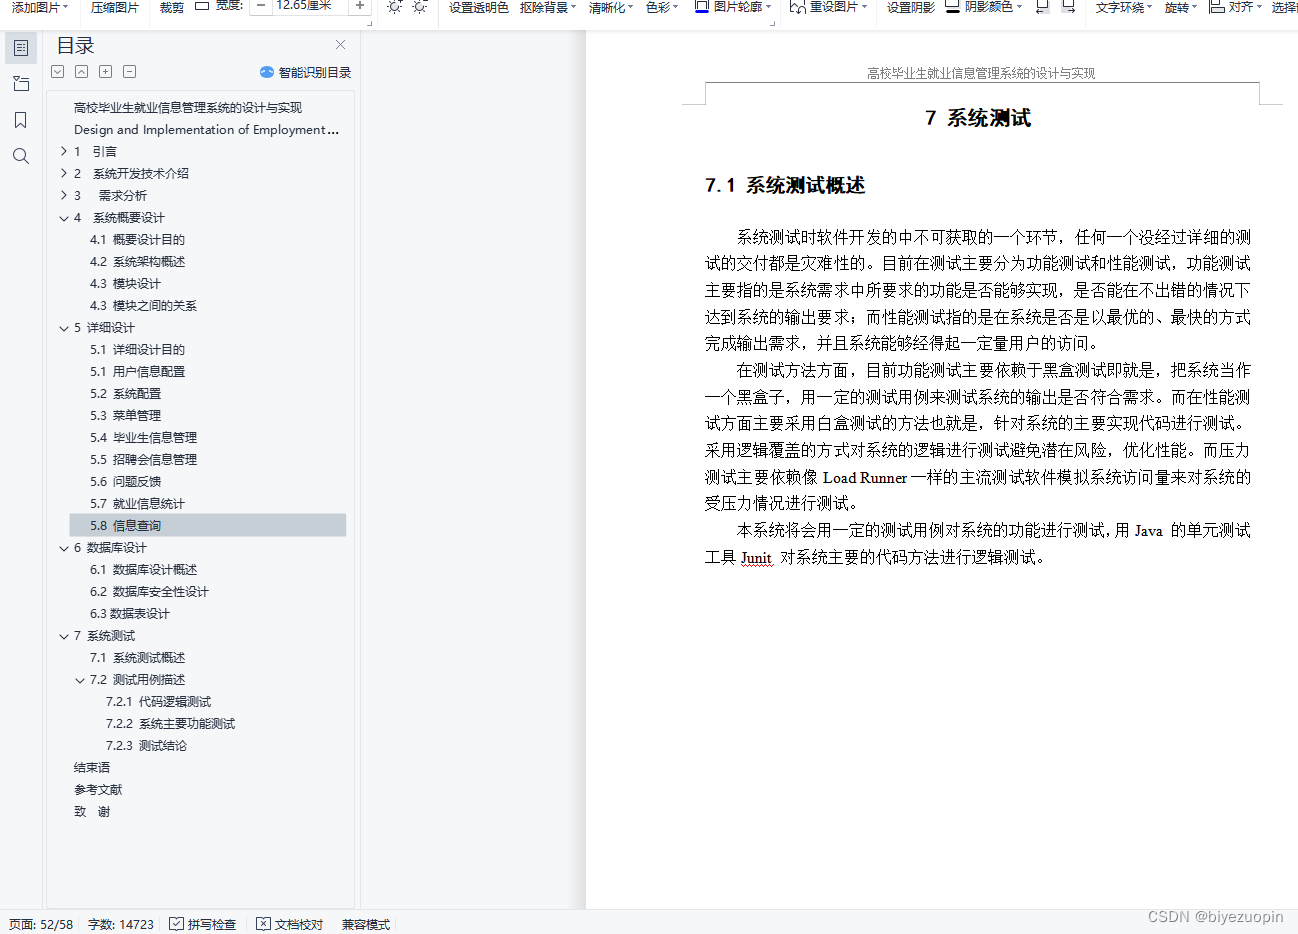
Task: Go to 4.1 概要设计目的 heading
Action: pyautogui.click(x=137, y=239)
